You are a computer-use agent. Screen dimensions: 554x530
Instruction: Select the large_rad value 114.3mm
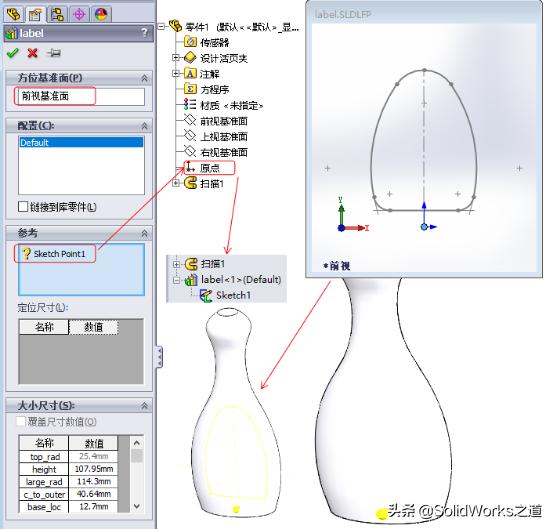click(93, 482)
